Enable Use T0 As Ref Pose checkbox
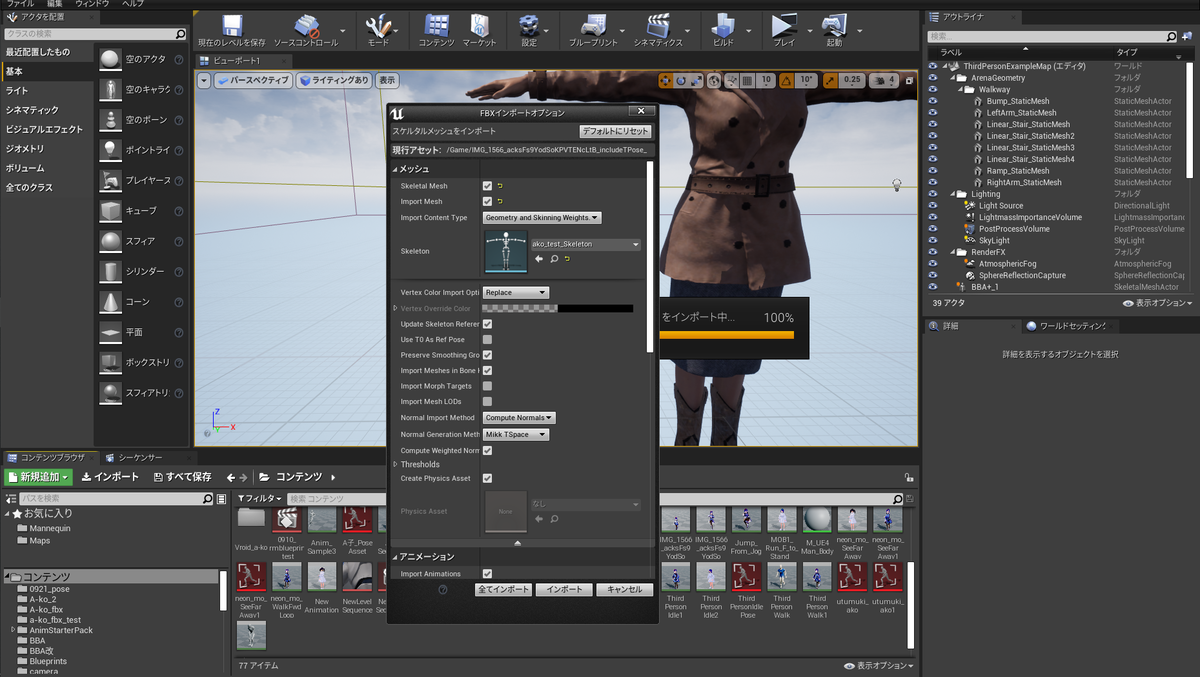This screenshot has height=677, width=1200. tap(487, 340)
